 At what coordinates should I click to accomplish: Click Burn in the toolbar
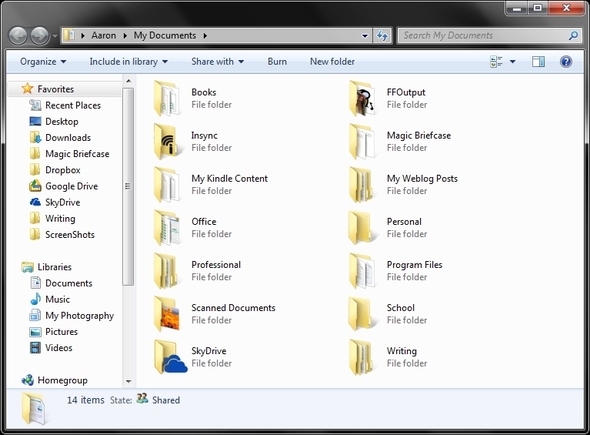[277, 61]
